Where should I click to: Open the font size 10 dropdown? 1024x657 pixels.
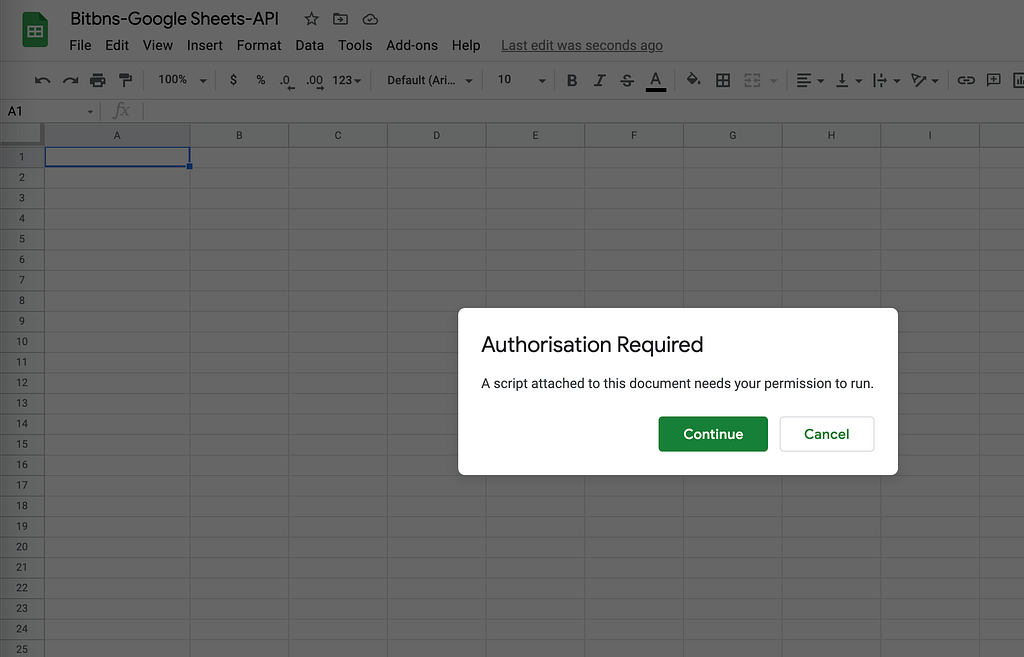pyautogui.click(x=521, y=80)
